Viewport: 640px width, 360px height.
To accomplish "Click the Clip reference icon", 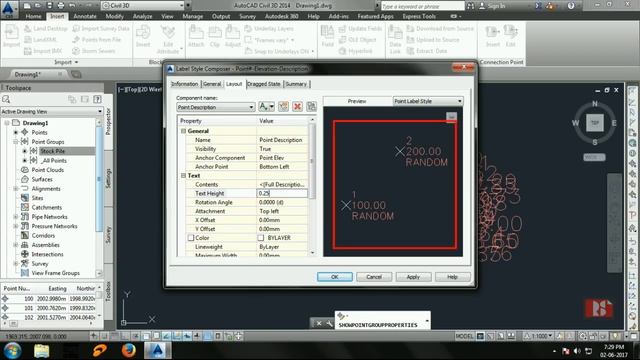I will pyautogui.click(x=215, y=32).
